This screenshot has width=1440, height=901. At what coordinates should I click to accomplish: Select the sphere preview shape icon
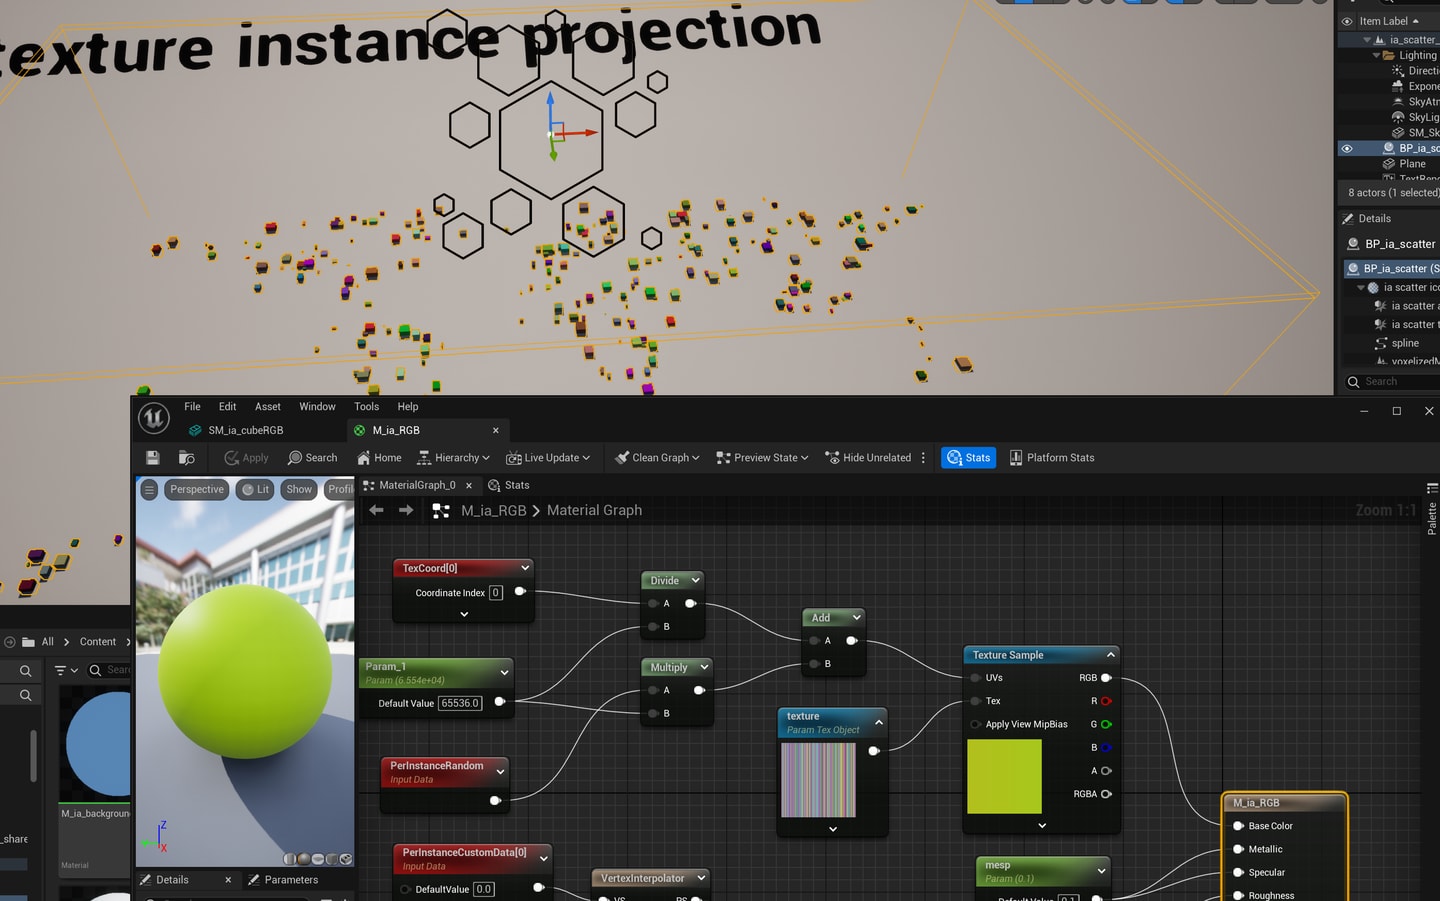coord(304,859)
